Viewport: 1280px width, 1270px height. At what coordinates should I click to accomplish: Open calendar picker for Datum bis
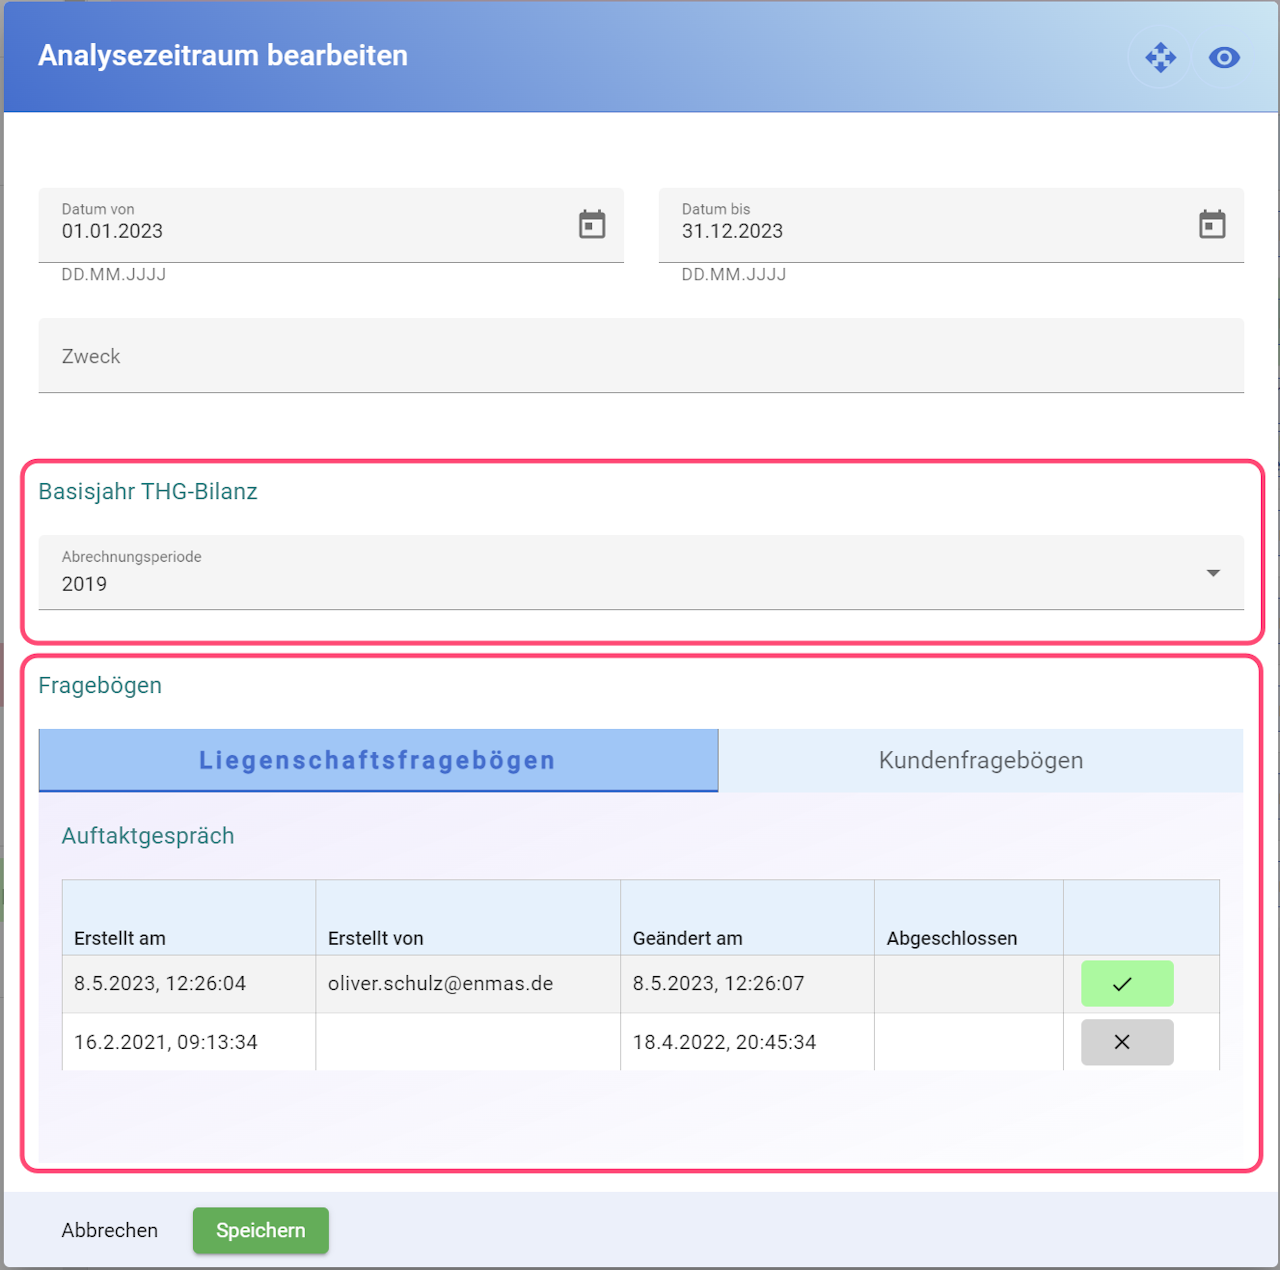1212,224
